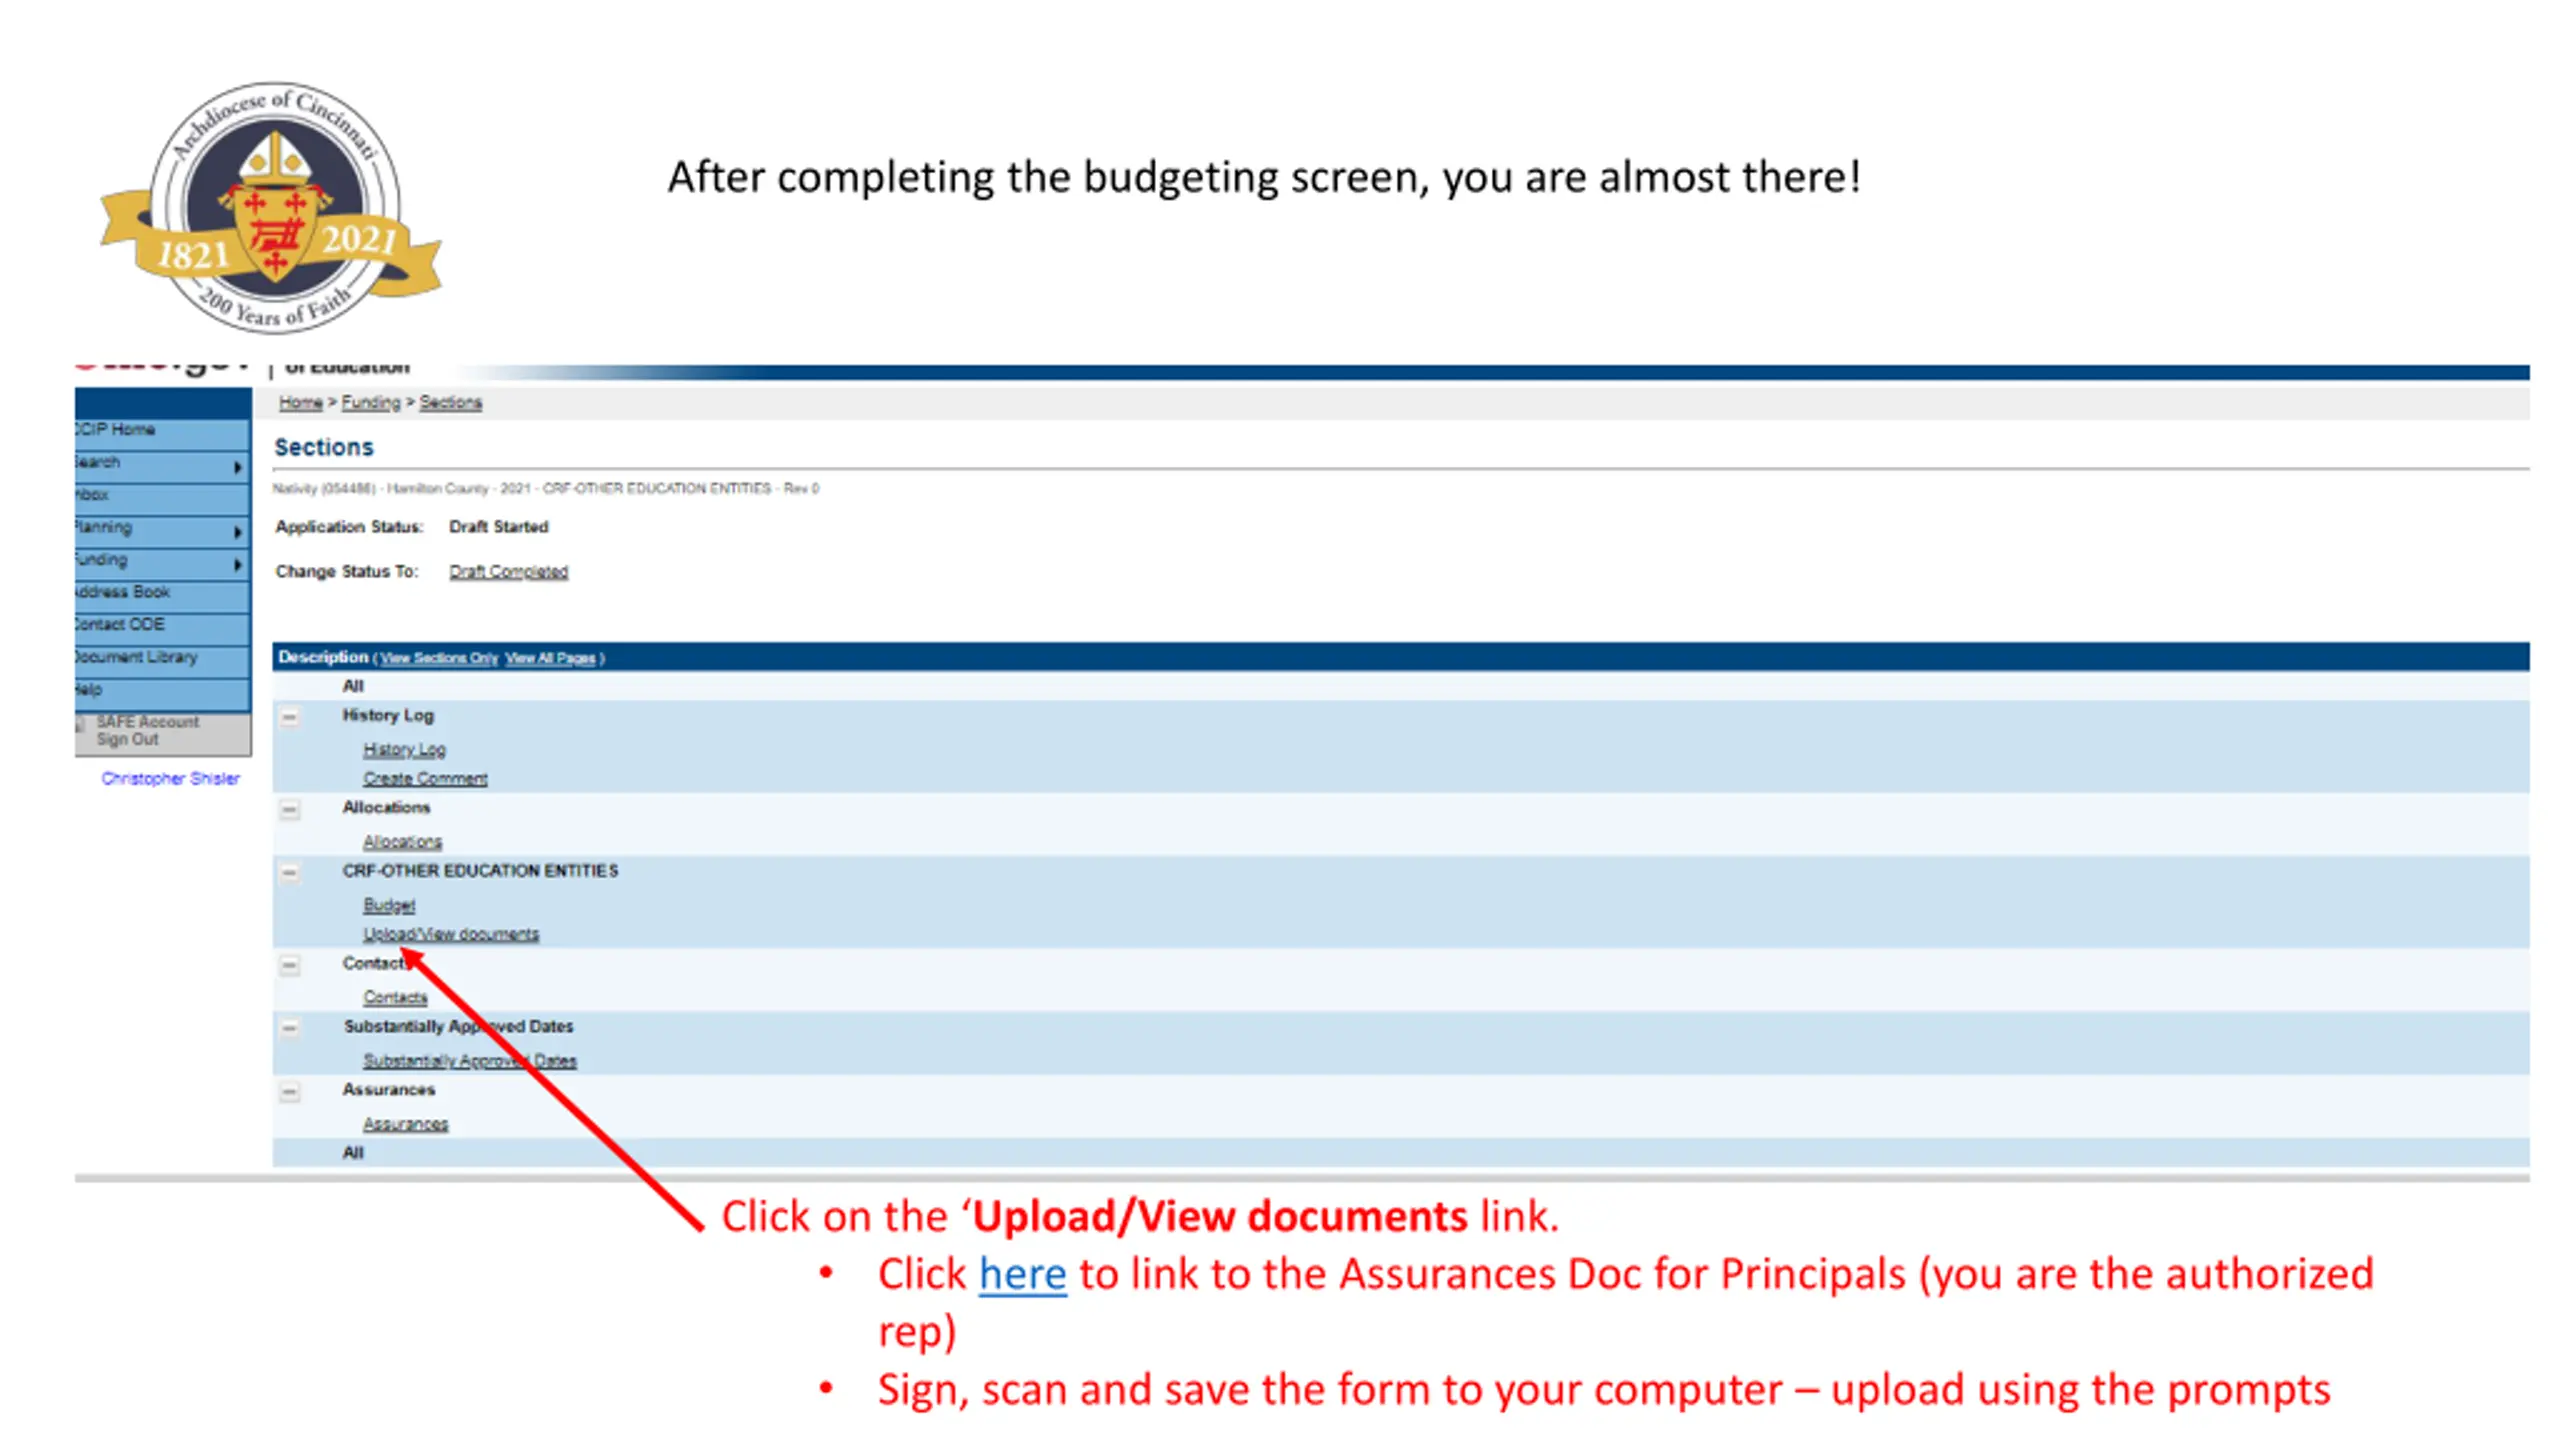Click the top 'All' row
This screenshot has height=1440, width=2560.
pos(1401,686)
